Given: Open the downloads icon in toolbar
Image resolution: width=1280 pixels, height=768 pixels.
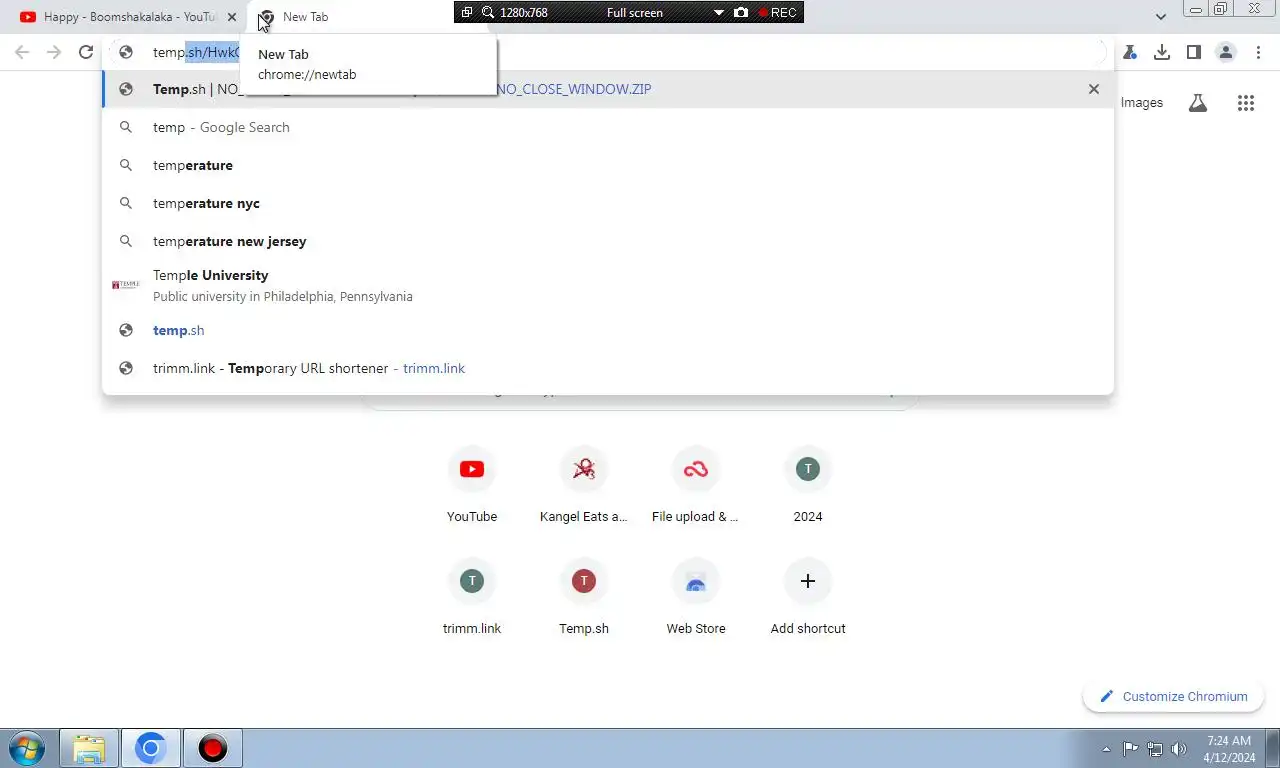Looking at the screenshot, I should [x=1162, y=52].
